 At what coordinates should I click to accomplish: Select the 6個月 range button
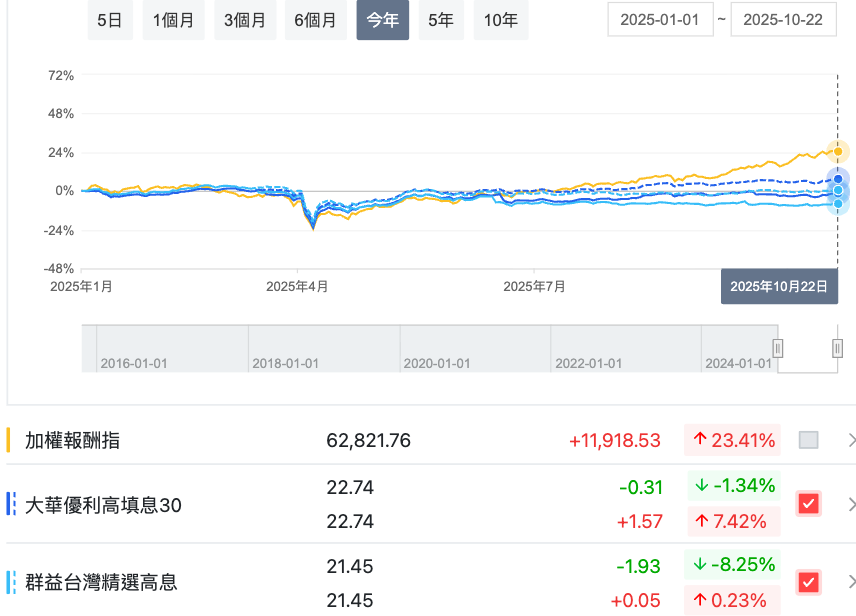315,21
